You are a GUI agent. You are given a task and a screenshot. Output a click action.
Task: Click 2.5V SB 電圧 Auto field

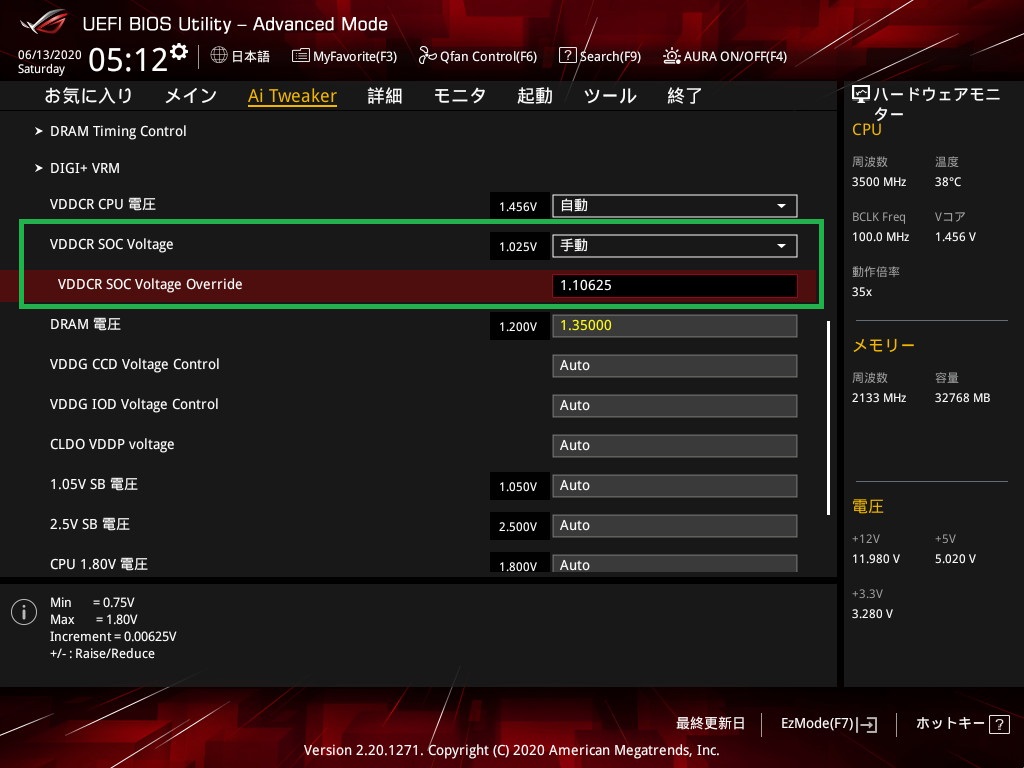[675, 526]
